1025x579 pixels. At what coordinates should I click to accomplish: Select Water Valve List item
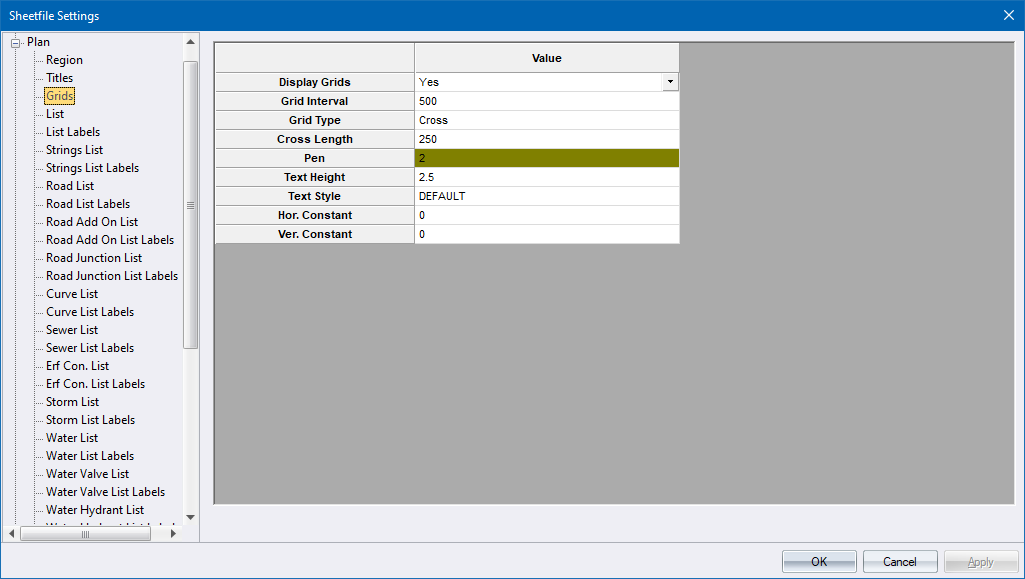[87, 474]
